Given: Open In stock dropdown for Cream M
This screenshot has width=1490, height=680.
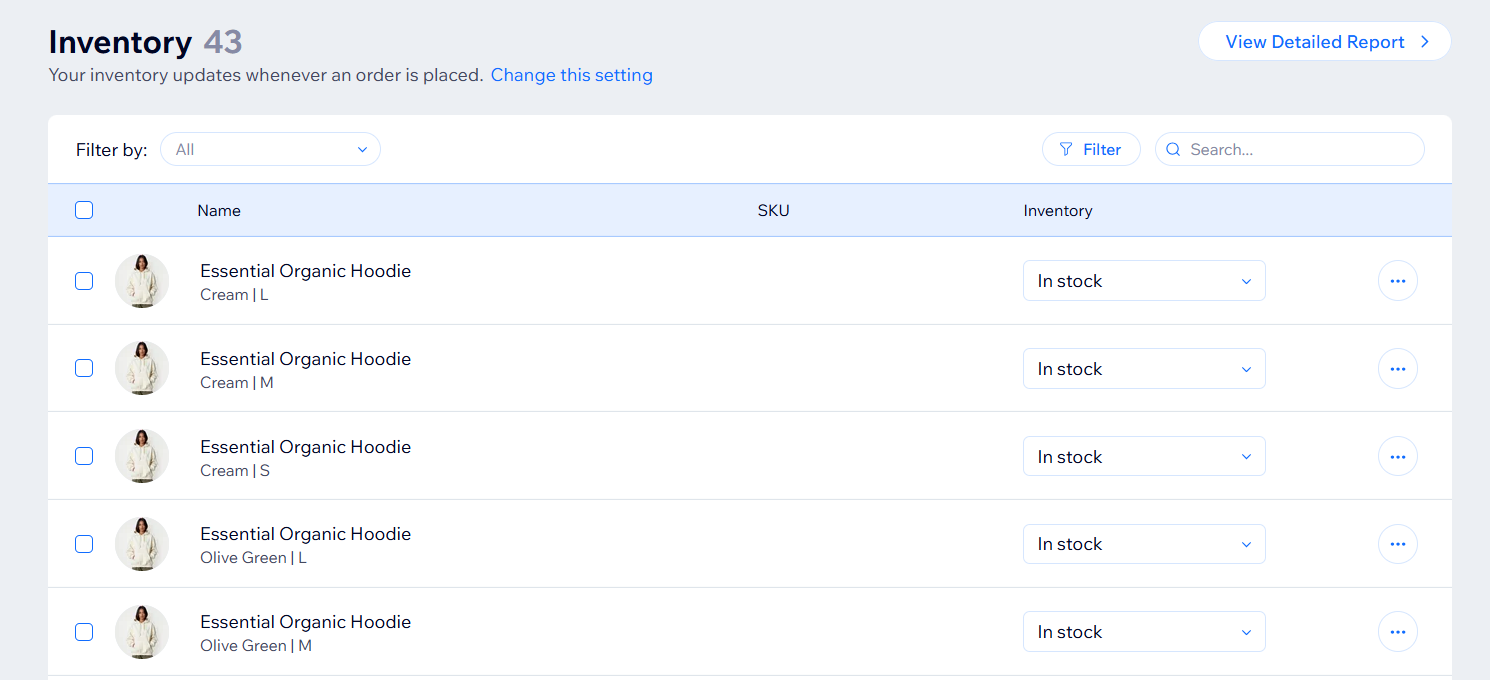Looking at the screenshot, I should [x=1144, y=369].
